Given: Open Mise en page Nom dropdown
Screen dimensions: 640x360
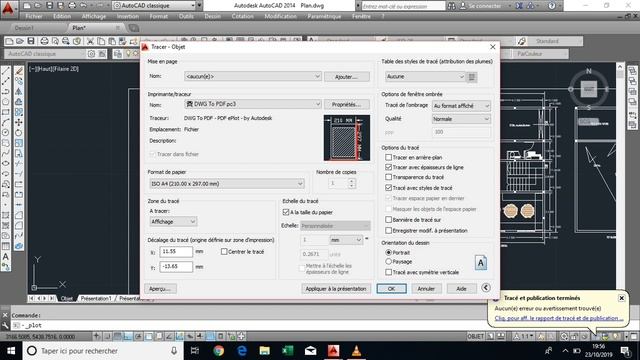Looking at the screenshot, I should 253,76.
